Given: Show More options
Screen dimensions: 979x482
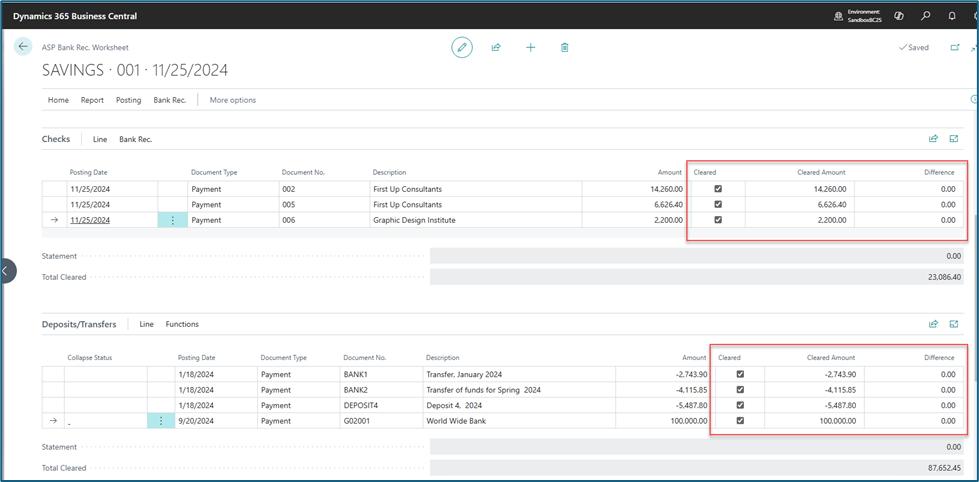Looking at the screenshot, I should (233, 100).
